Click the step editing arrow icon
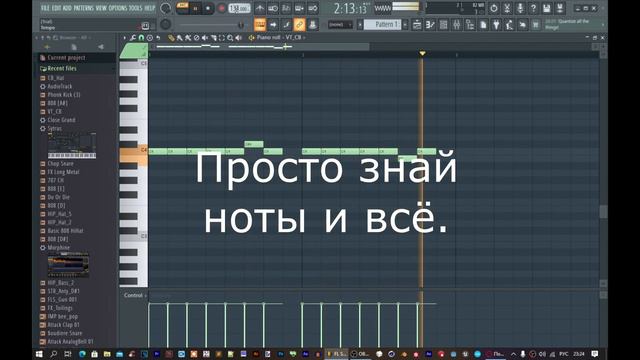The image size is (640, 360). coord(273,25)
